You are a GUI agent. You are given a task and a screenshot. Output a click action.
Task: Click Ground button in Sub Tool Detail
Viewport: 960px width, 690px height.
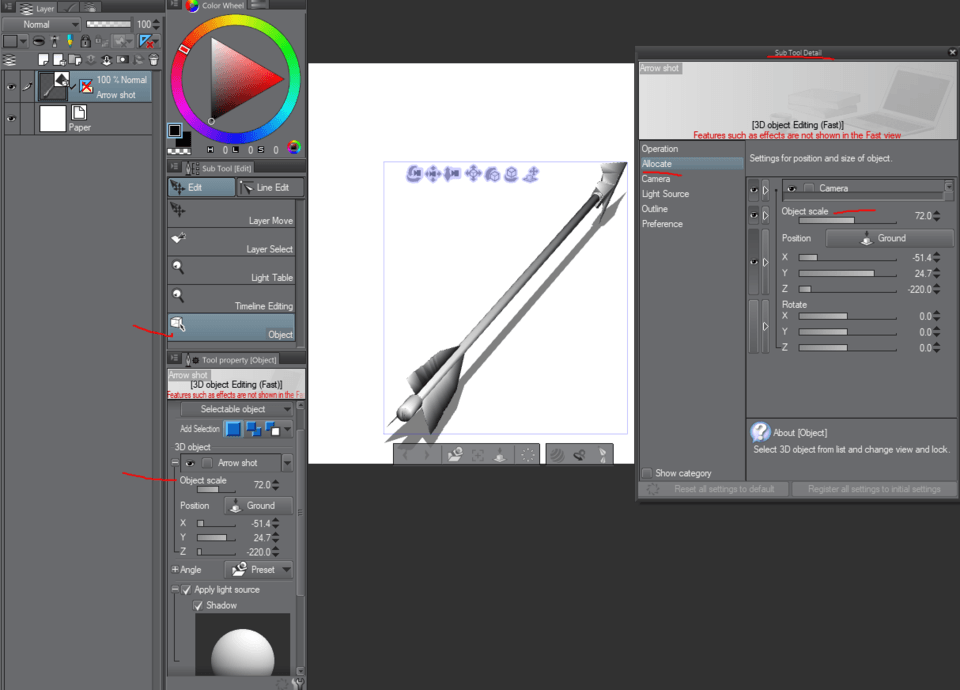pyautogui.click(x=889, y=238)
